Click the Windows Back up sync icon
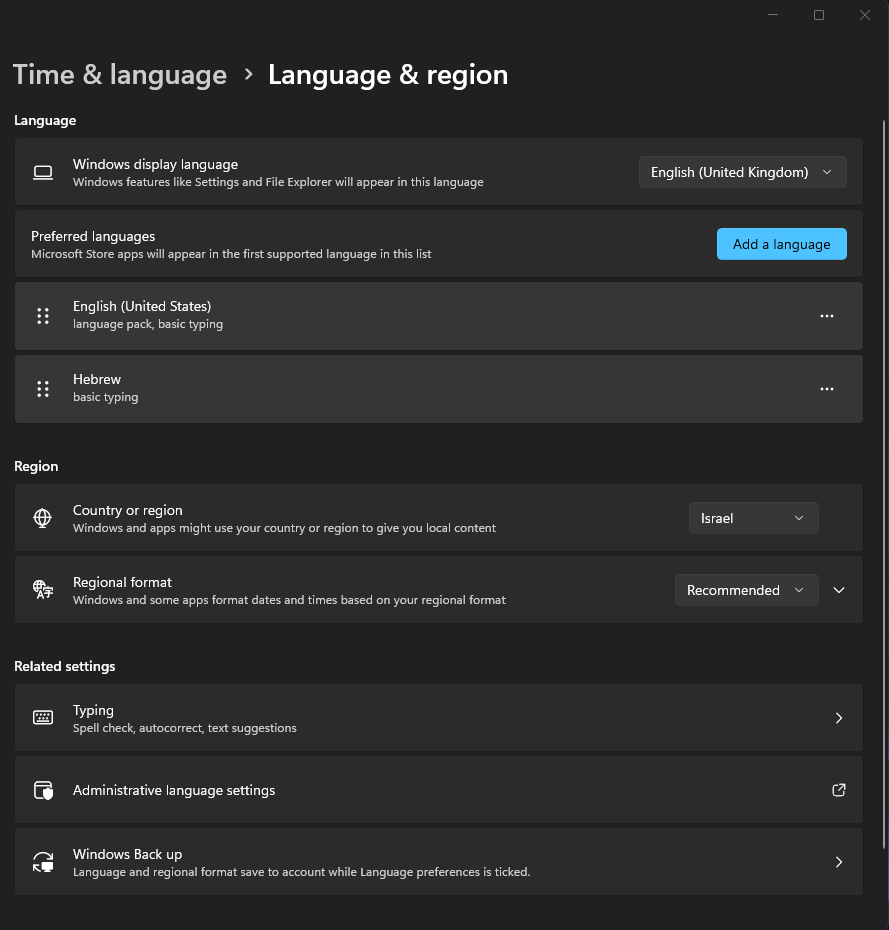 43,862
